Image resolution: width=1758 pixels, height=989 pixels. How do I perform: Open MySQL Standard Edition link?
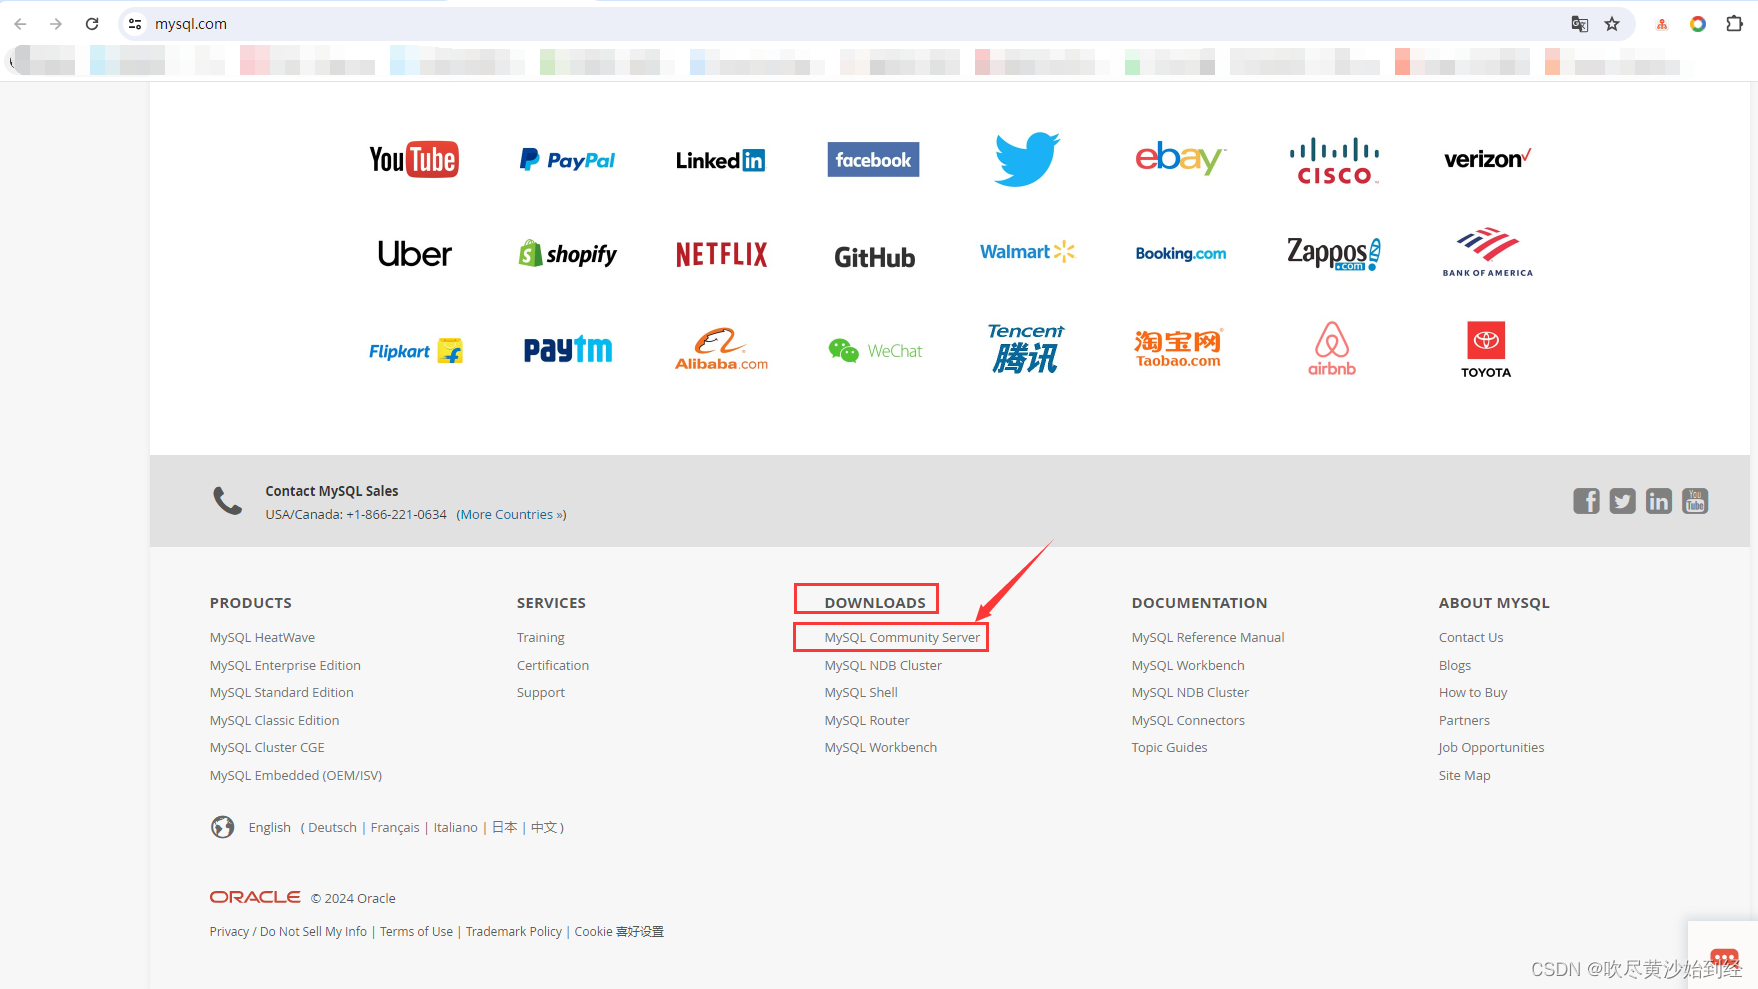282,692
